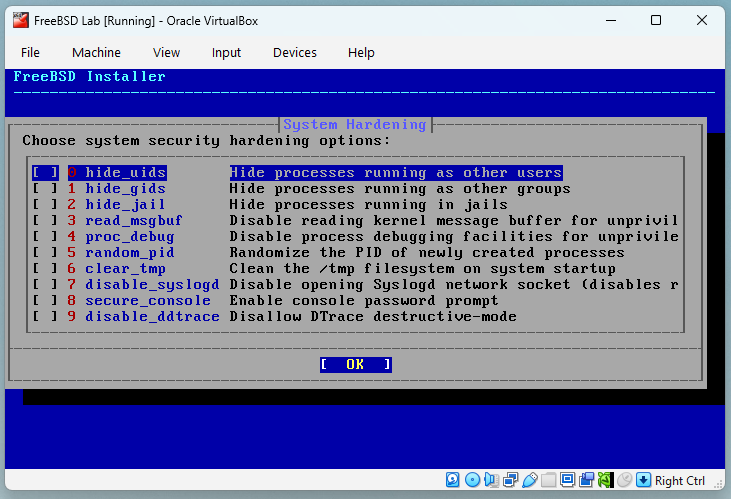Confirm hardening options with OK button

click(x=356, y=365)
